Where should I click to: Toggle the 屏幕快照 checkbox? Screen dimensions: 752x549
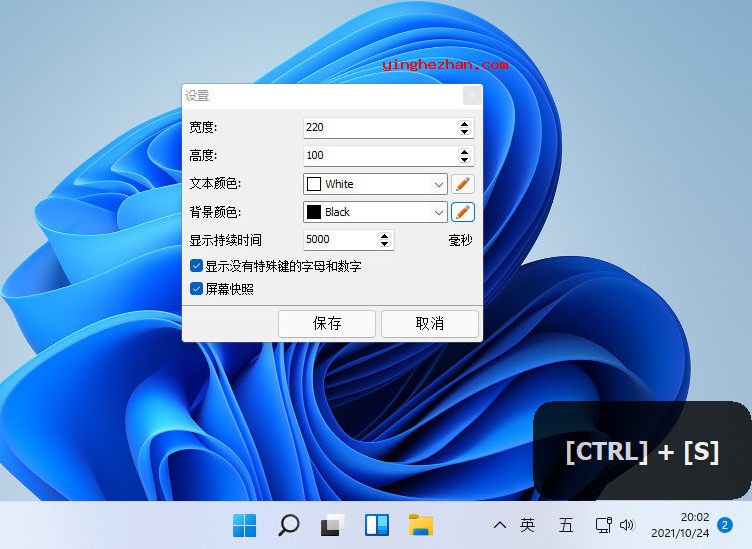(196, 289)
